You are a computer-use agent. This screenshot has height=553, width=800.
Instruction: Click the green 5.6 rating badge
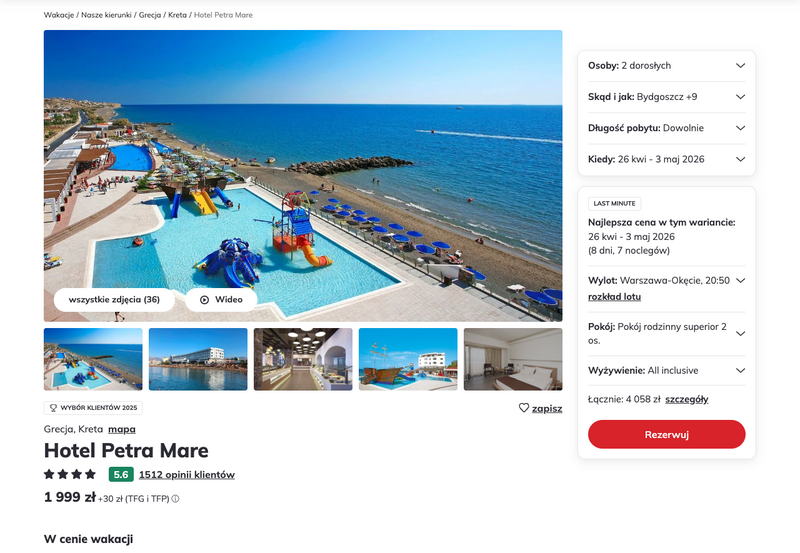coord(121,474)
